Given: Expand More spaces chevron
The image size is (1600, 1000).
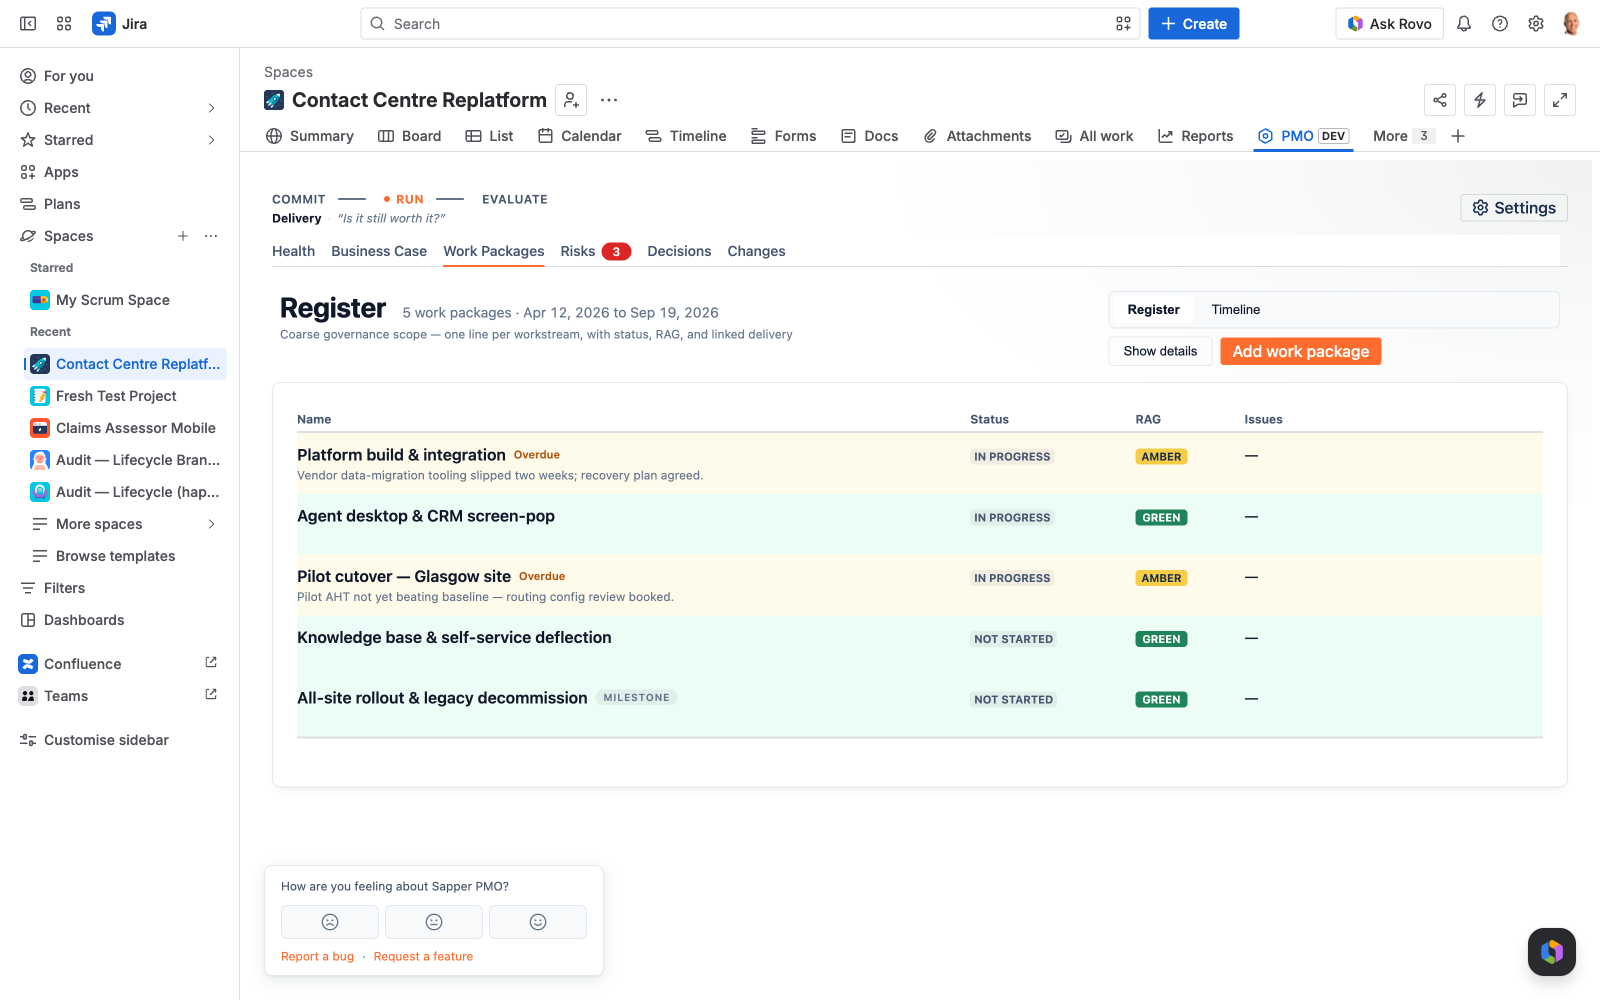Looking at the screenshot, I should coord(211,524).
